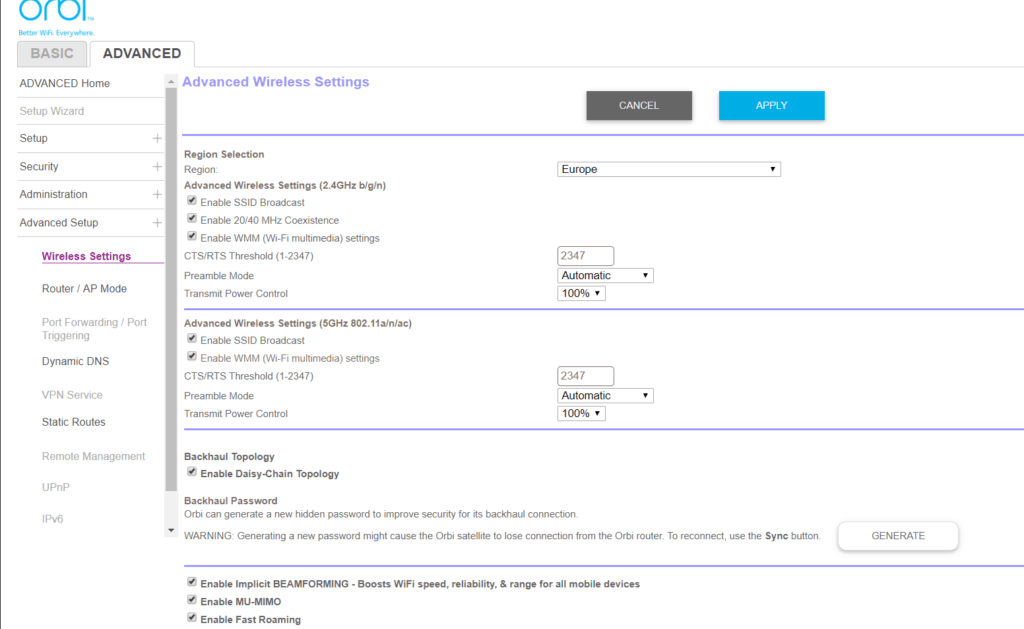Click sidebar scrollbar down arrow
This screenshot has height=629, width=1024.
click(171, 530)
